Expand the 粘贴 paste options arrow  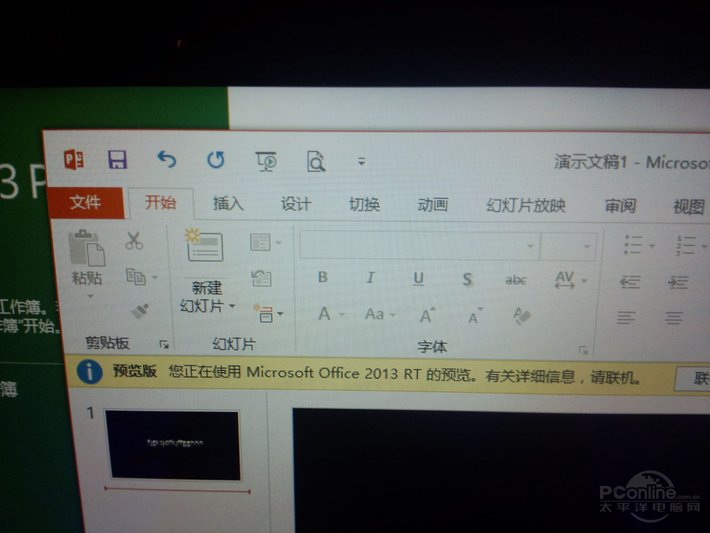(90, 296)
